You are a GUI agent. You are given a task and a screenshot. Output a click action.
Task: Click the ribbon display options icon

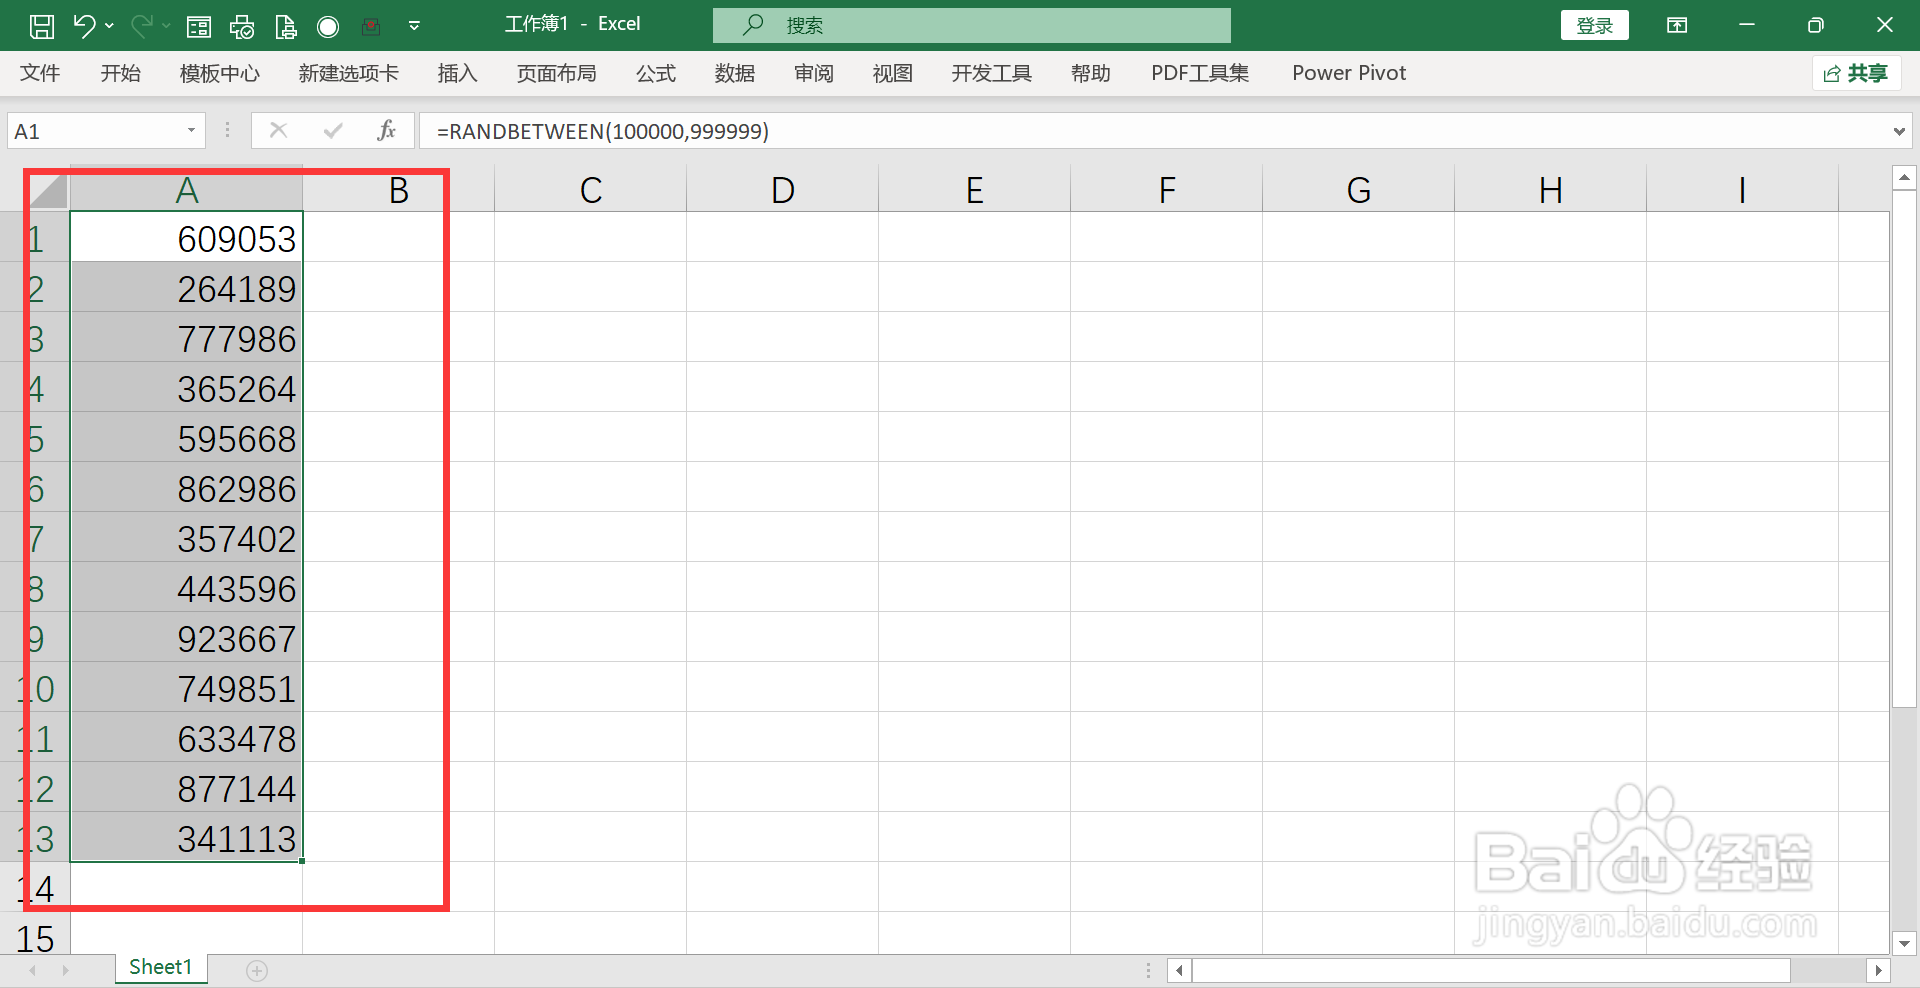coord(1676,25)
